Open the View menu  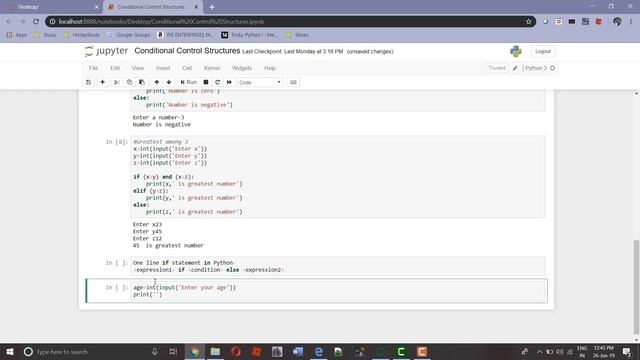138,68
